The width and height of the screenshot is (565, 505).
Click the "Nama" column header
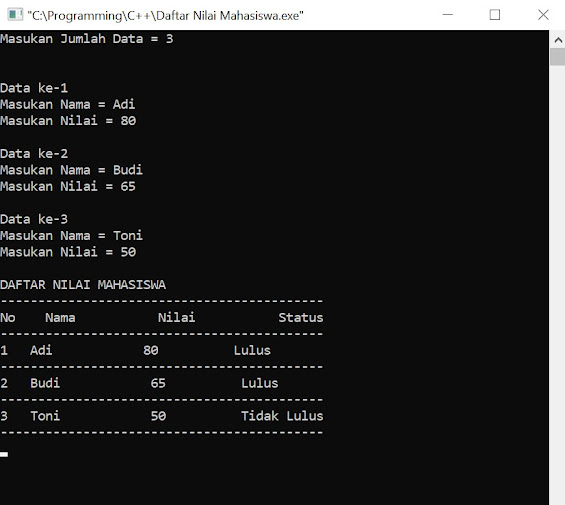pos(60,318)
